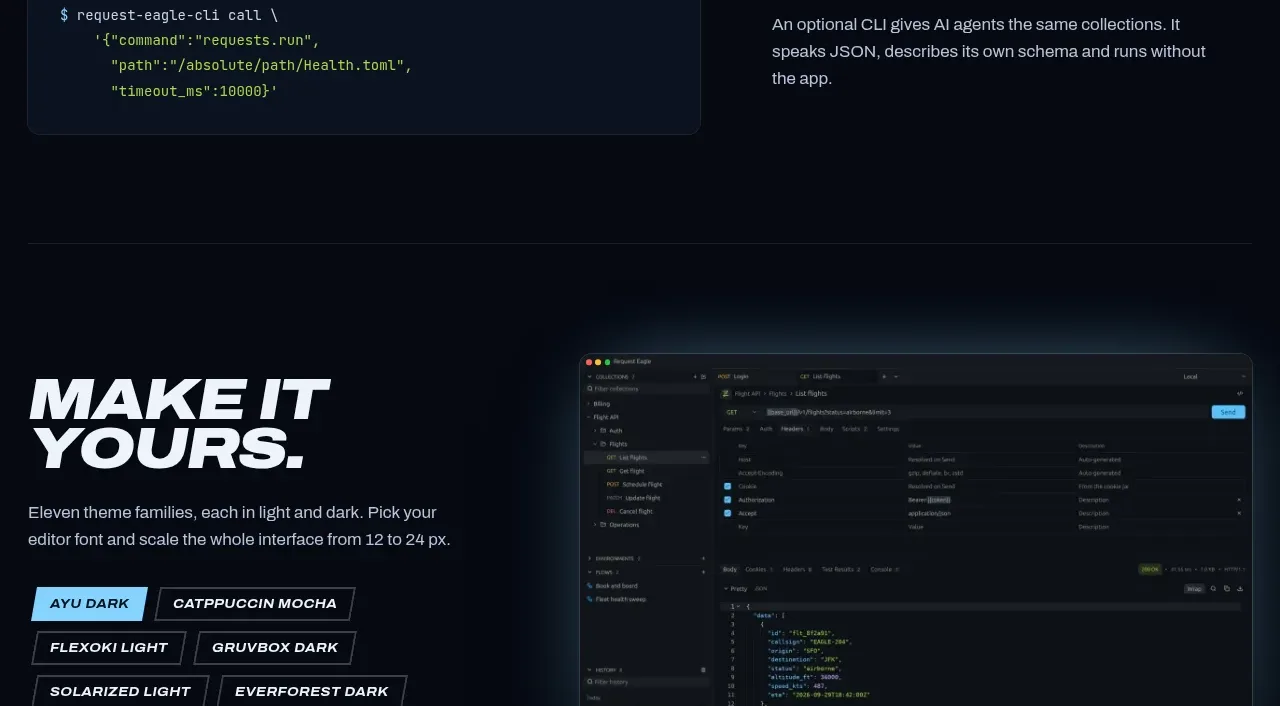
Task: Switch to the Gruvbox Dark theme
Action: 275,648
